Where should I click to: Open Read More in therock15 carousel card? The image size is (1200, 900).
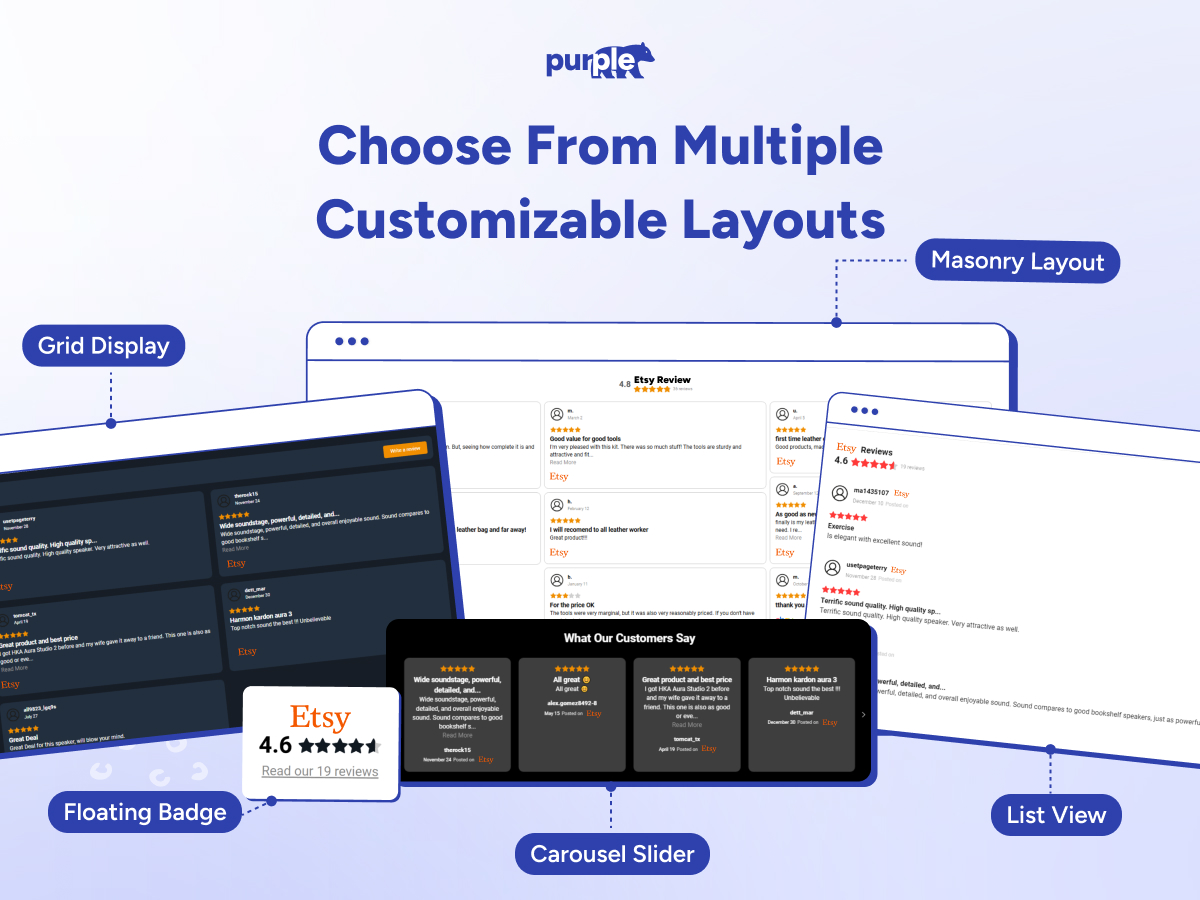457,735
